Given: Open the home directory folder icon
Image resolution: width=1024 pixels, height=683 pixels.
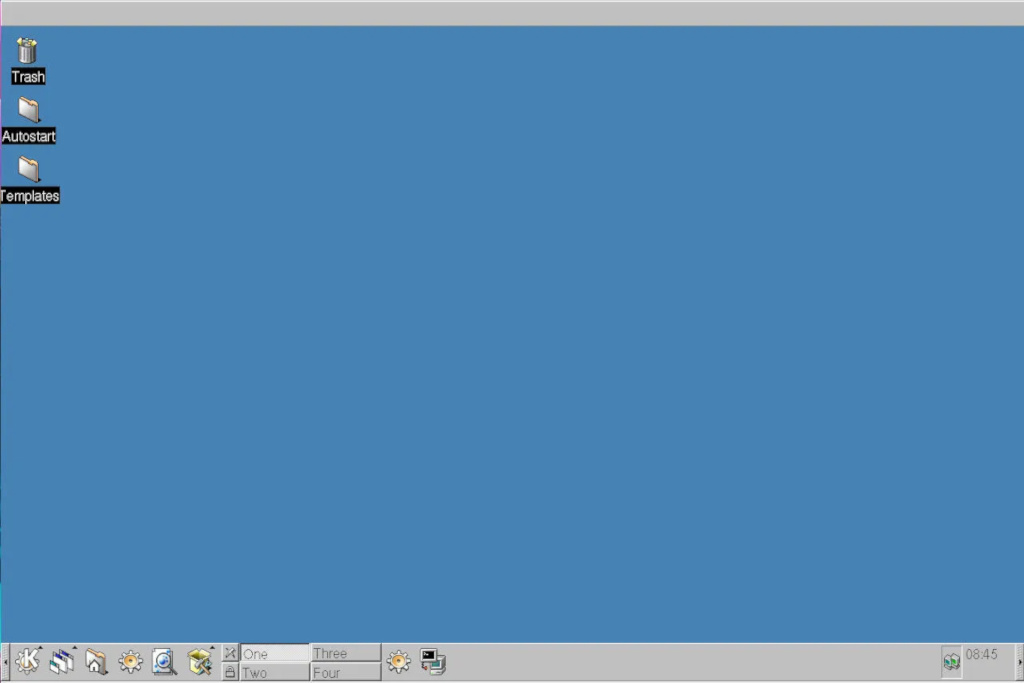Looking at the screenshot, I should click(96, 661).
